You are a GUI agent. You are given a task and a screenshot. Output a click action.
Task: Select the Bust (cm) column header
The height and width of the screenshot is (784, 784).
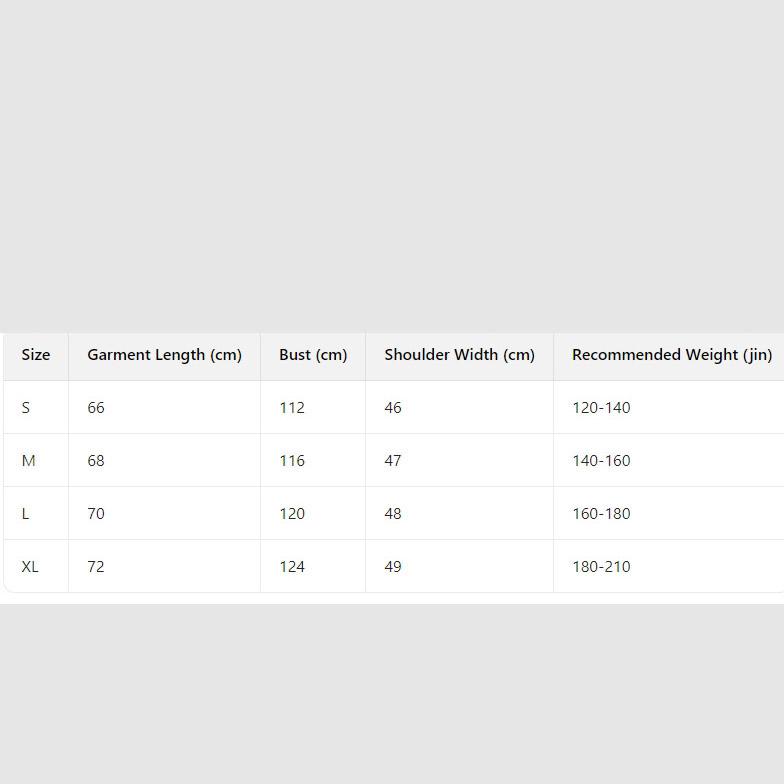click(313, 355)
